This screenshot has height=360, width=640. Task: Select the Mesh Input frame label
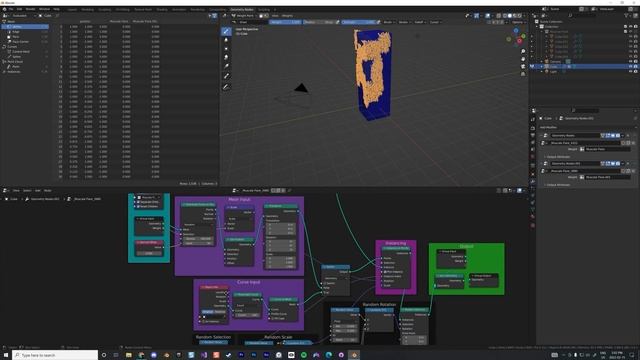[239, 200]
